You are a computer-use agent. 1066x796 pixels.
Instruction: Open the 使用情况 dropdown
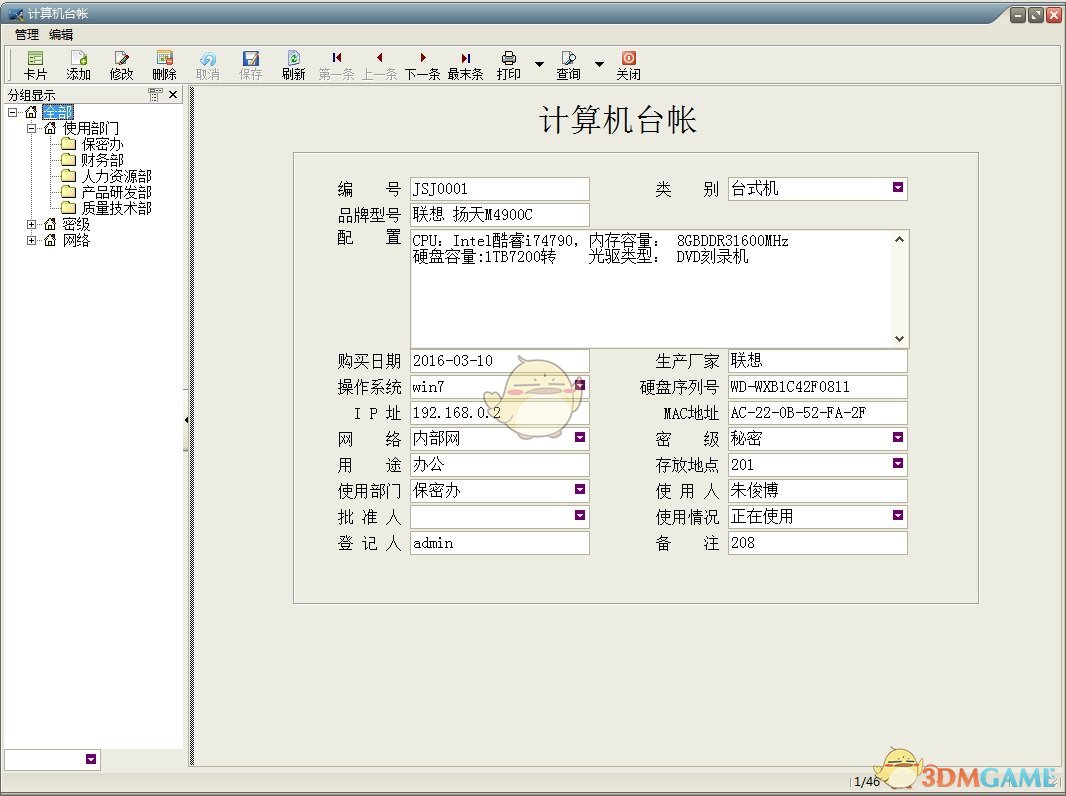click(x=897, y=515)
